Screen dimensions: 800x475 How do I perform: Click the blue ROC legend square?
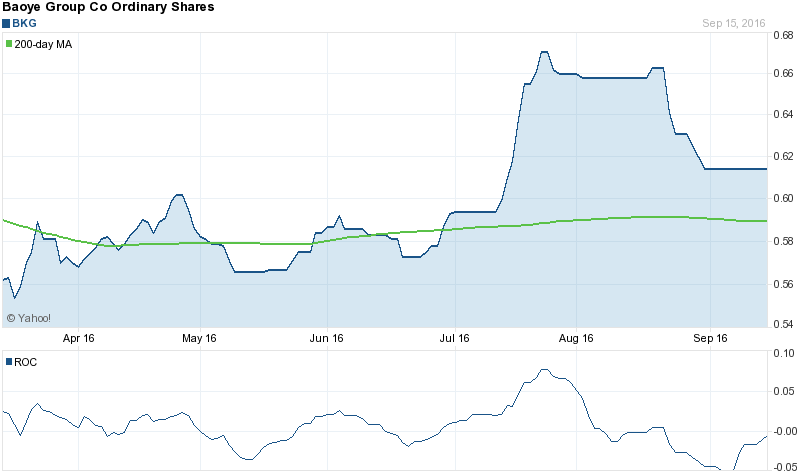click(x=9, y=362)
